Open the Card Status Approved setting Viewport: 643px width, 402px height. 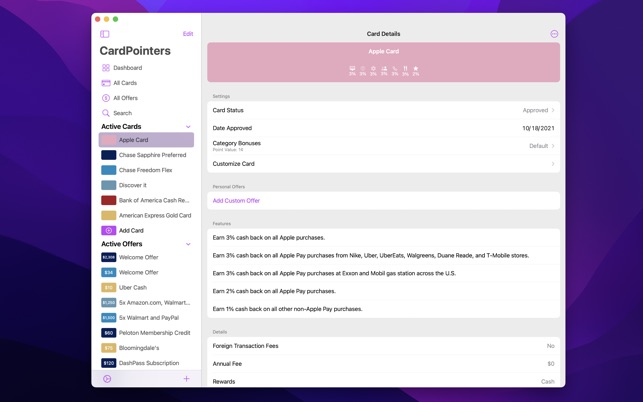[383, 110]
